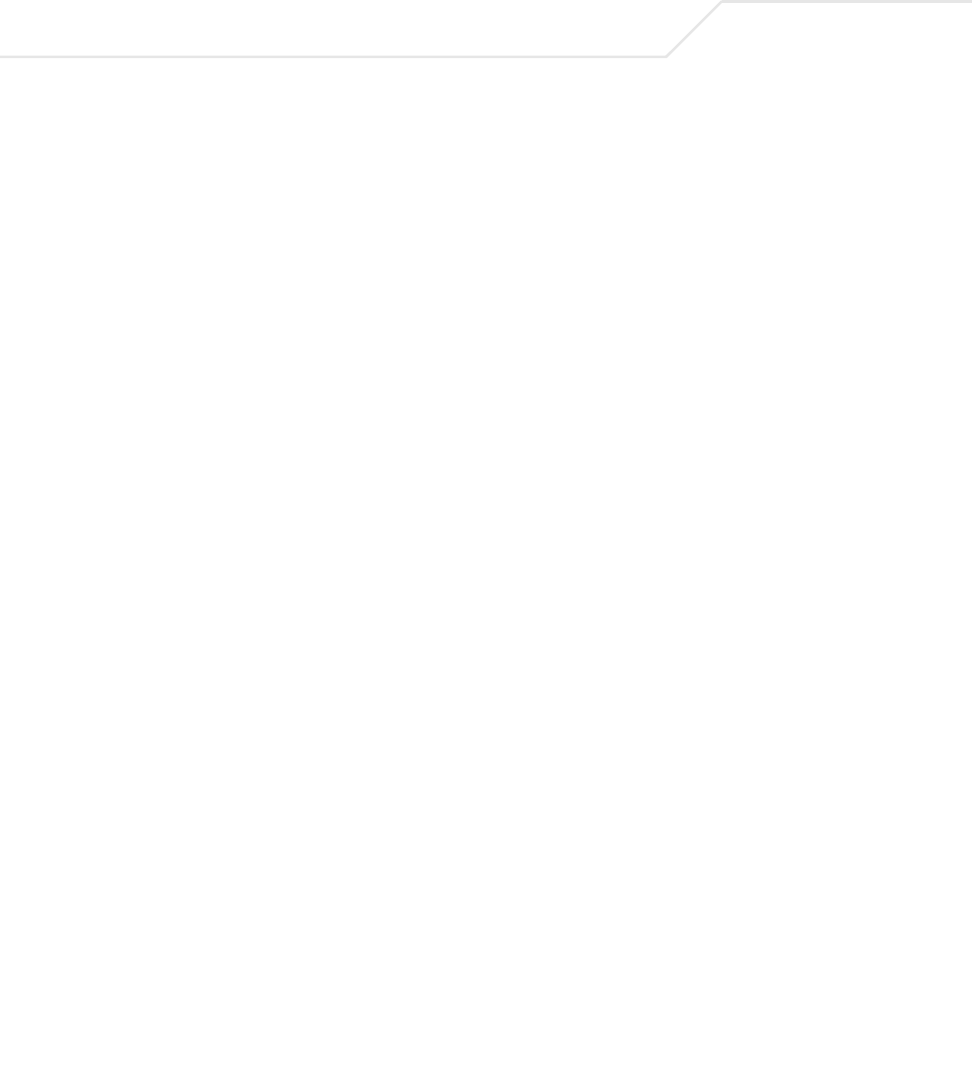
Task: Click the empty header strip above the line
Action: pyautogui.click(x=333, y=27)
